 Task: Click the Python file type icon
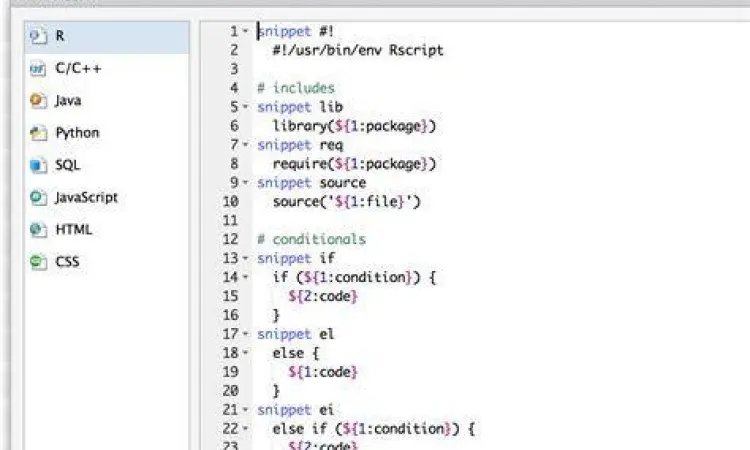tap(38, 133)
